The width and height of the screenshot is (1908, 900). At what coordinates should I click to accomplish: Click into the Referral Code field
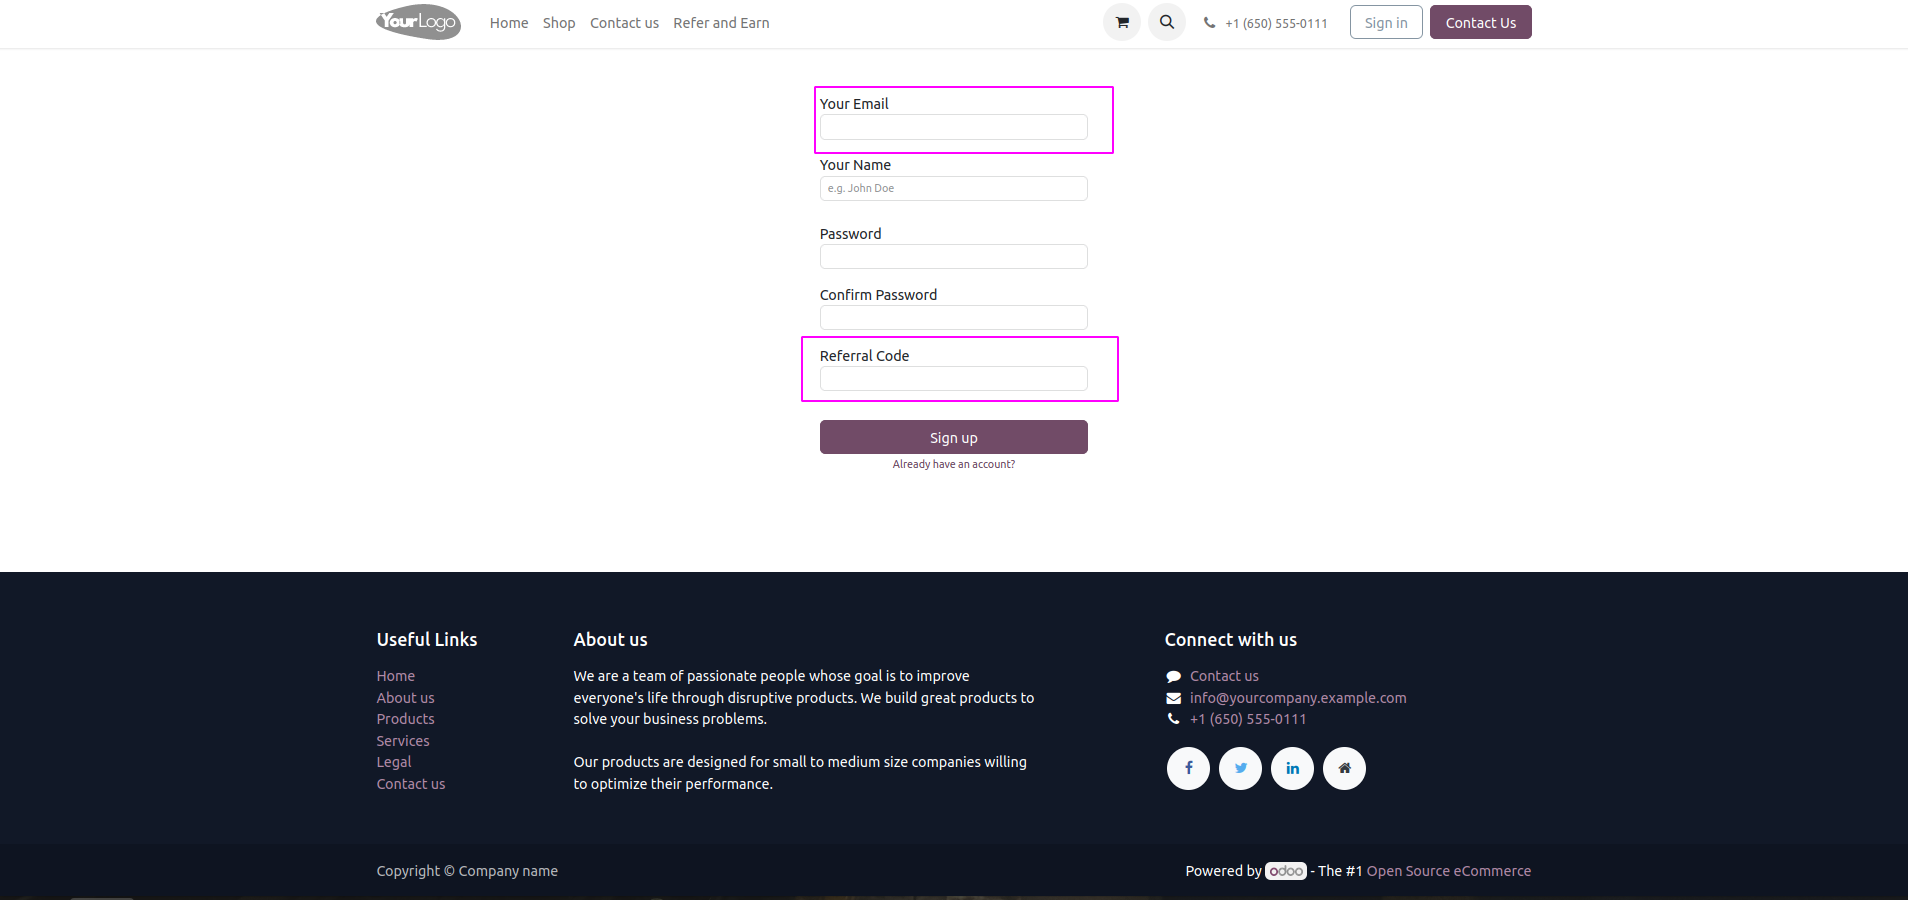click(953, 378)
